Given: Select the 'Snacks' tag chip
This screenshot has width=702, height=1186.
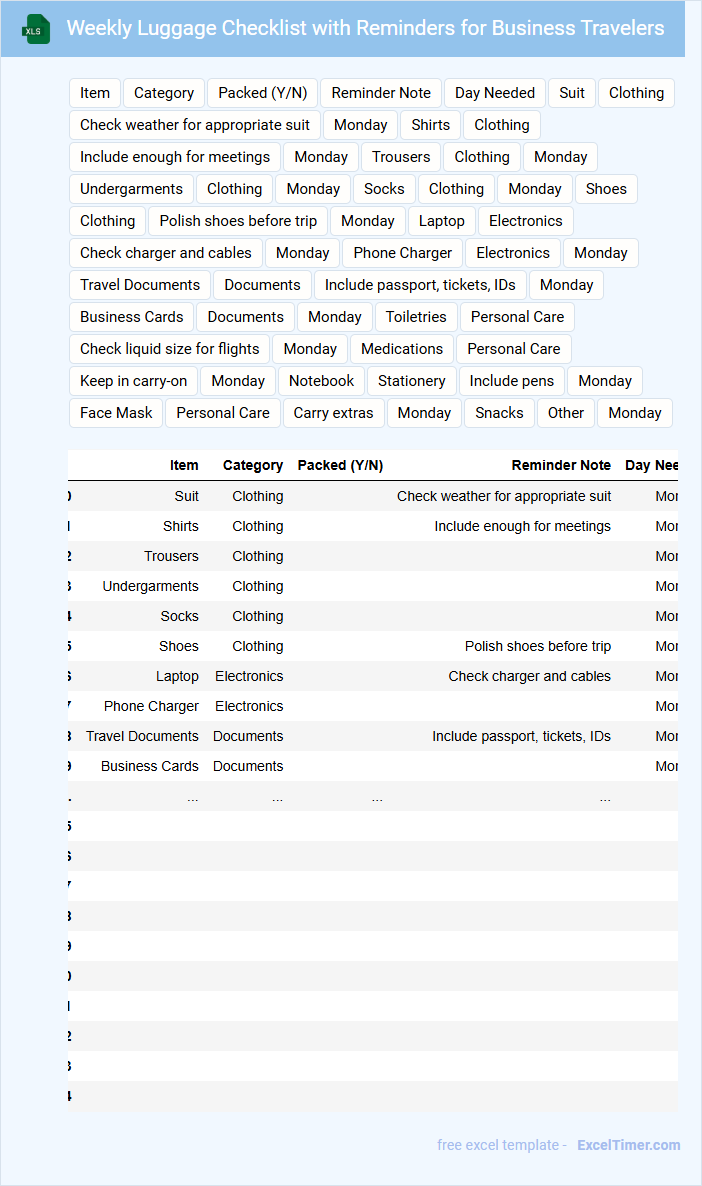Looking at the screenshot, I should [x=499, y=413].
